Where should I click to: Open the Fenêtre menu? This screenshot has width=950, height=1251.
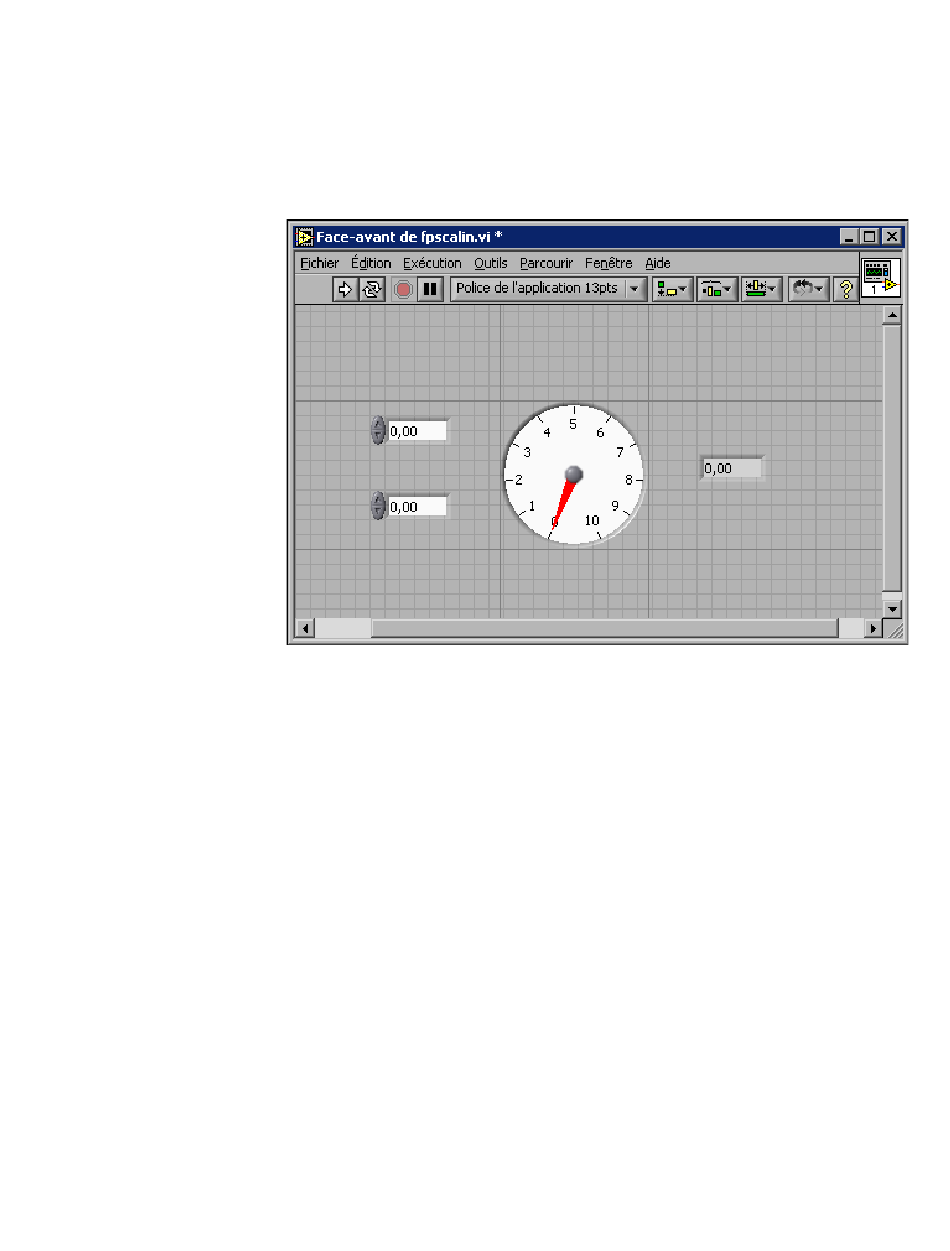(609, 263)
